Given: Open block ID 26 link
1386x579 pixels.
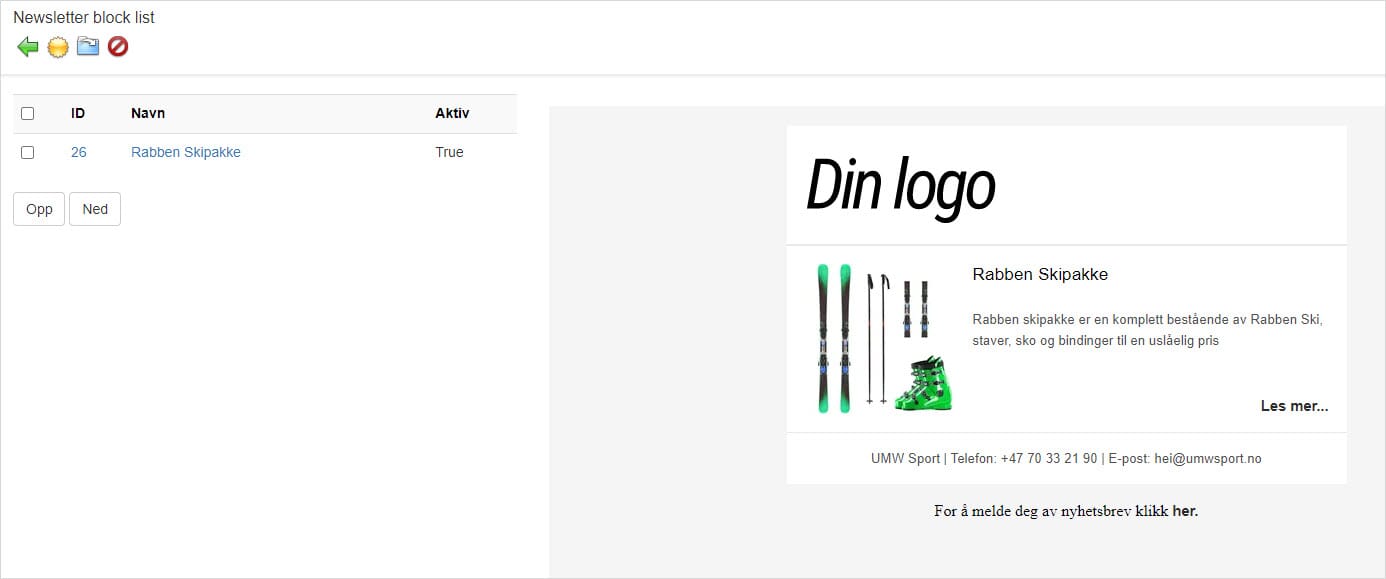Looking at the screenshot, I should point(79,153).
